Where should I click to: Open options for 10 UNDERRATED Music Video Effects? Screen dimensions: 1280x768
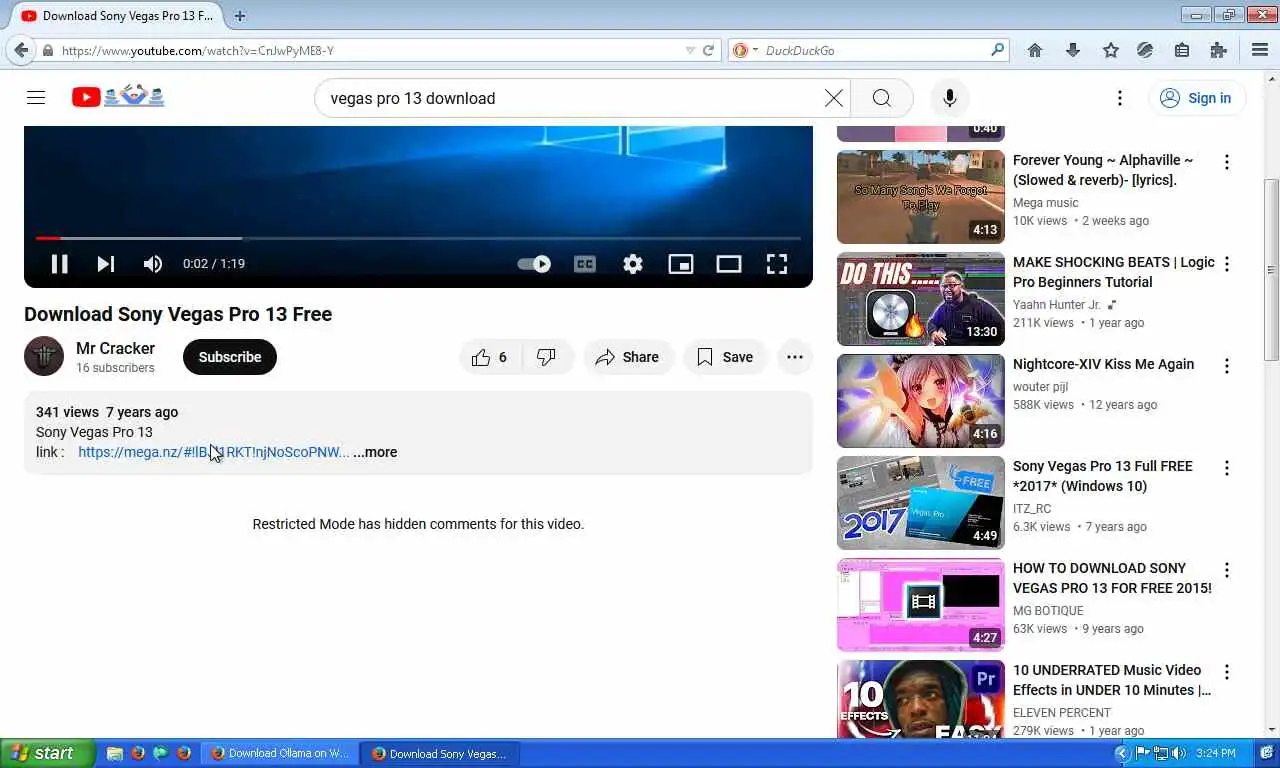click(x=1227, y=672)
